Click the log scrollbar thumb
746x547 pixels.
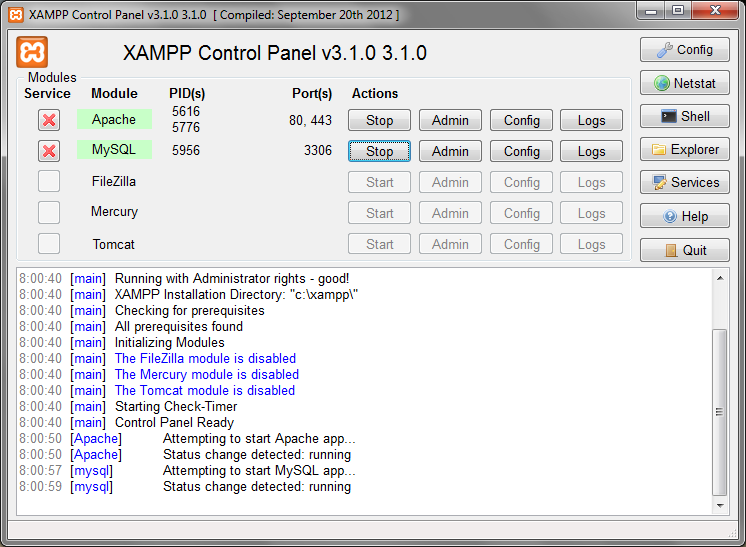[720, 412]
